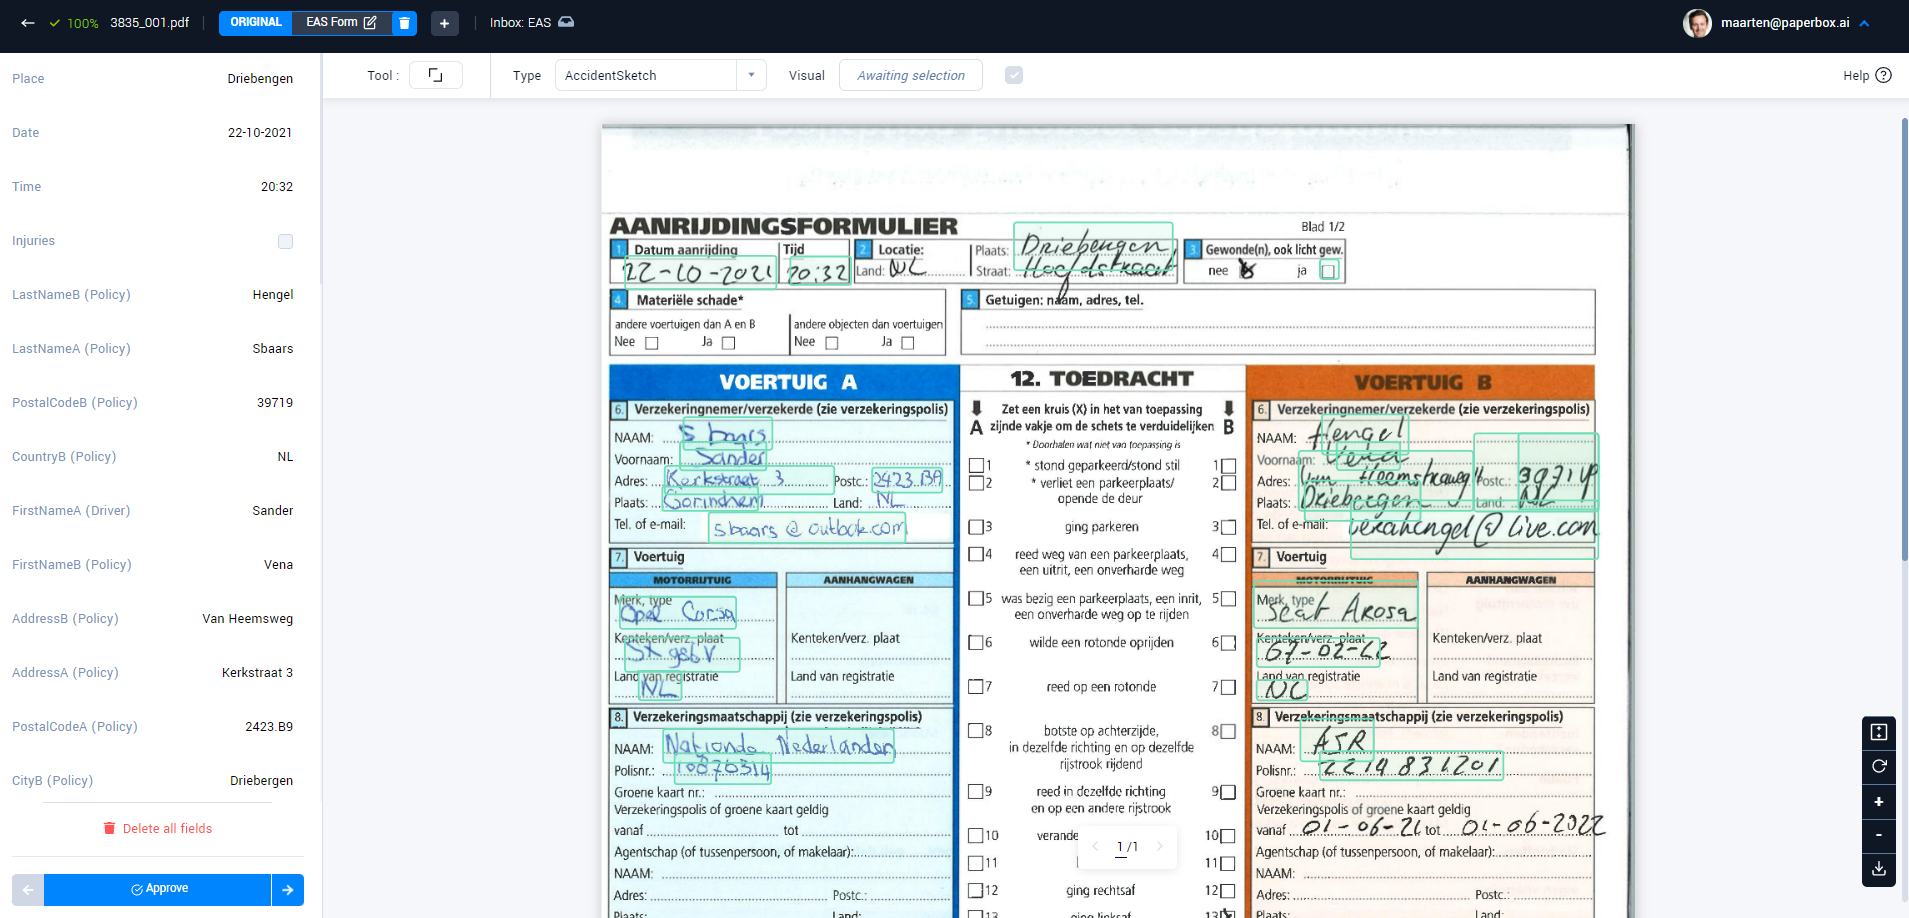Rotate the document with the rotate icon
Screen dimensions: 1909x918
pyautogui.click(x=1878, y=767)
